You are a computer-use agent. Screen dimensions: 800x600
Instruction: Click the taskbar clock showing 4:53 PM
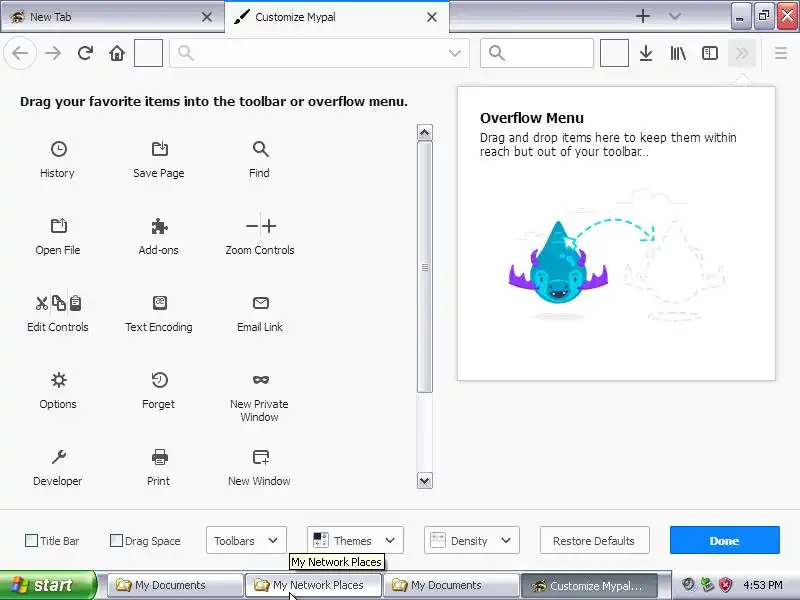pos(763,585)
